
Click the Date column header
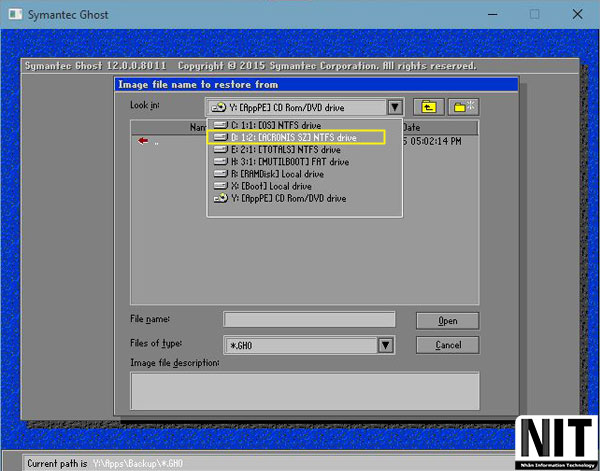(x=440, y=127)
